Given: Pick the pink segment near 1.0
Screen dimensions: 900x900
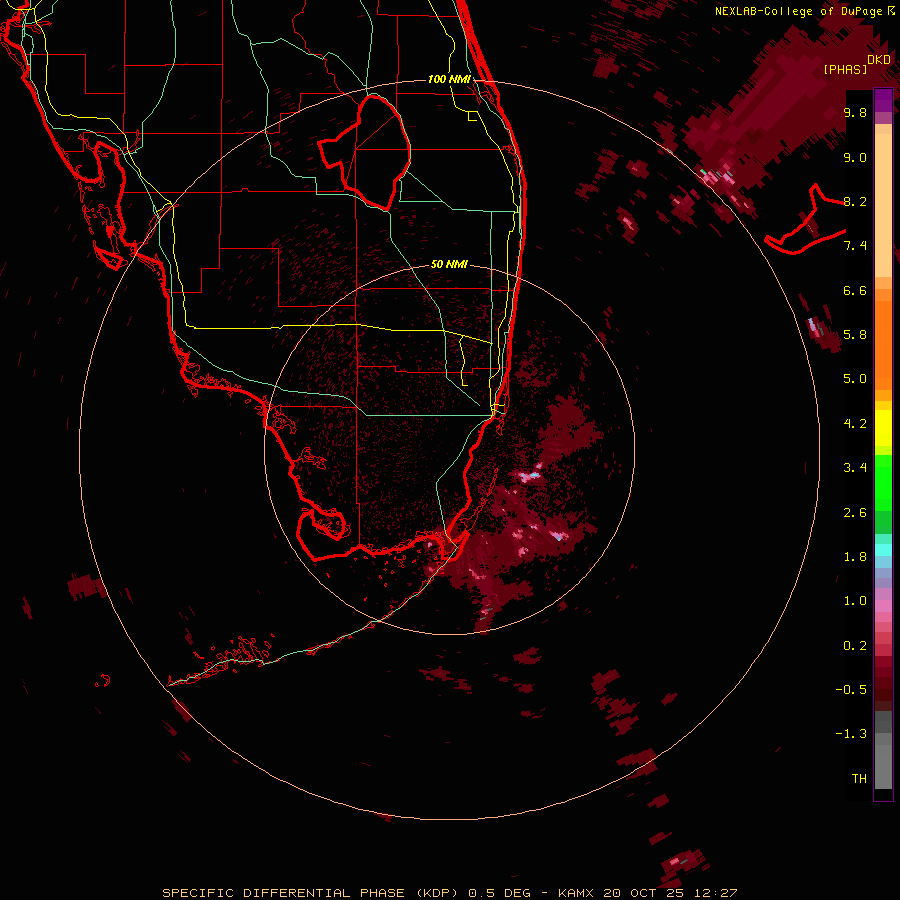Looking at the screenshot, I should point(883,606).
